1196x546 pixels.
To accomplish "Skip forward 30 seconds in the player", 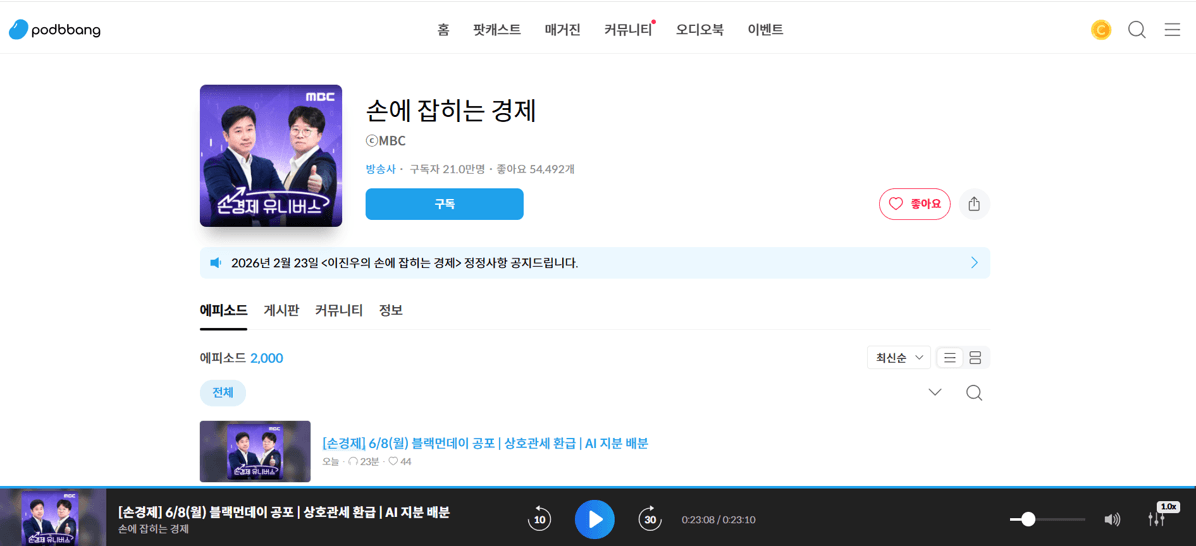I will (x=650, y=519).
